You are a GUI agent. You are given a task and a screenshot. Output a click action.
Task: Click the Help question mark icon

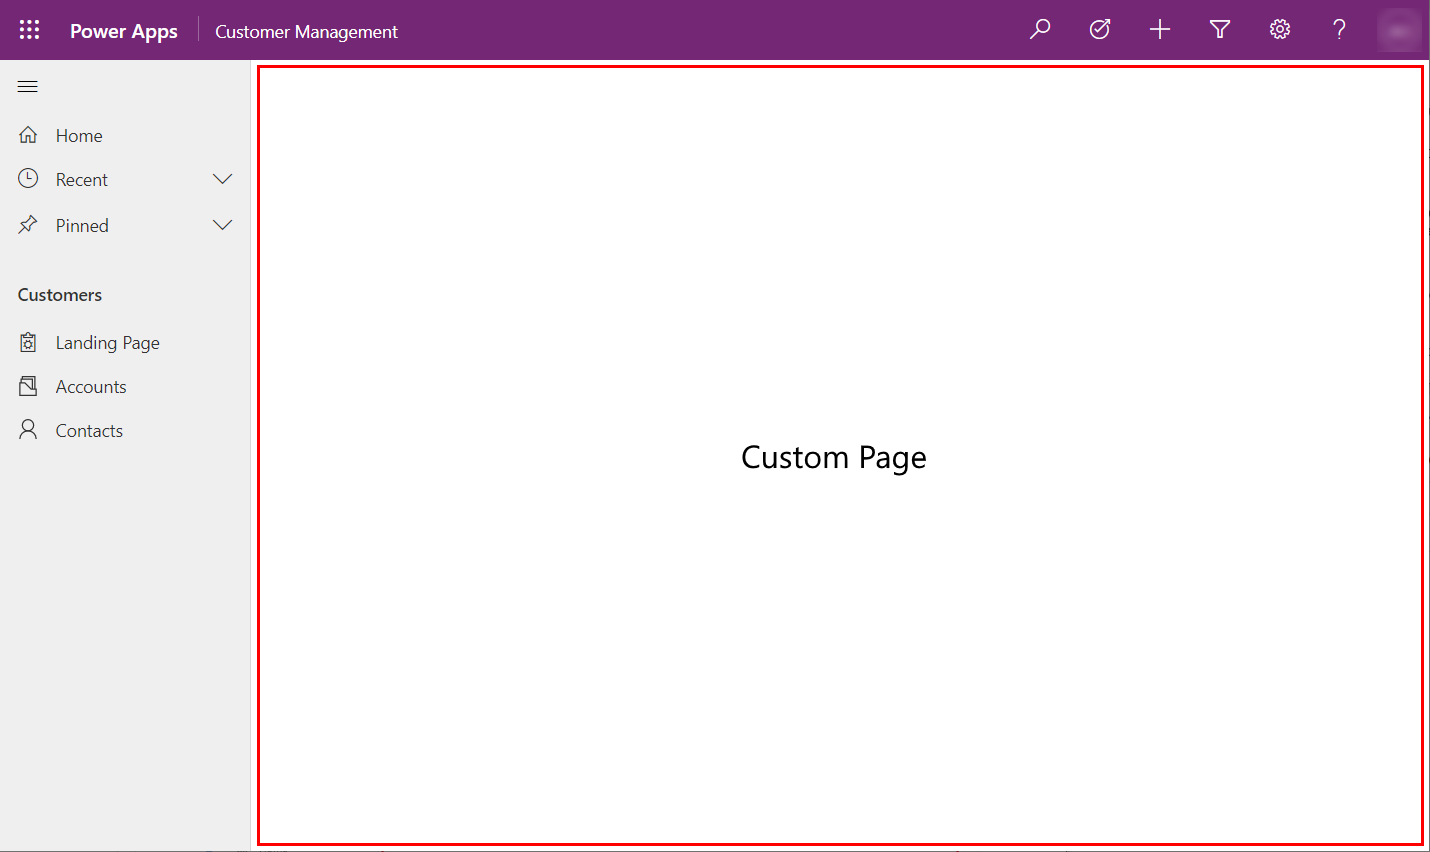(1339, 29)
